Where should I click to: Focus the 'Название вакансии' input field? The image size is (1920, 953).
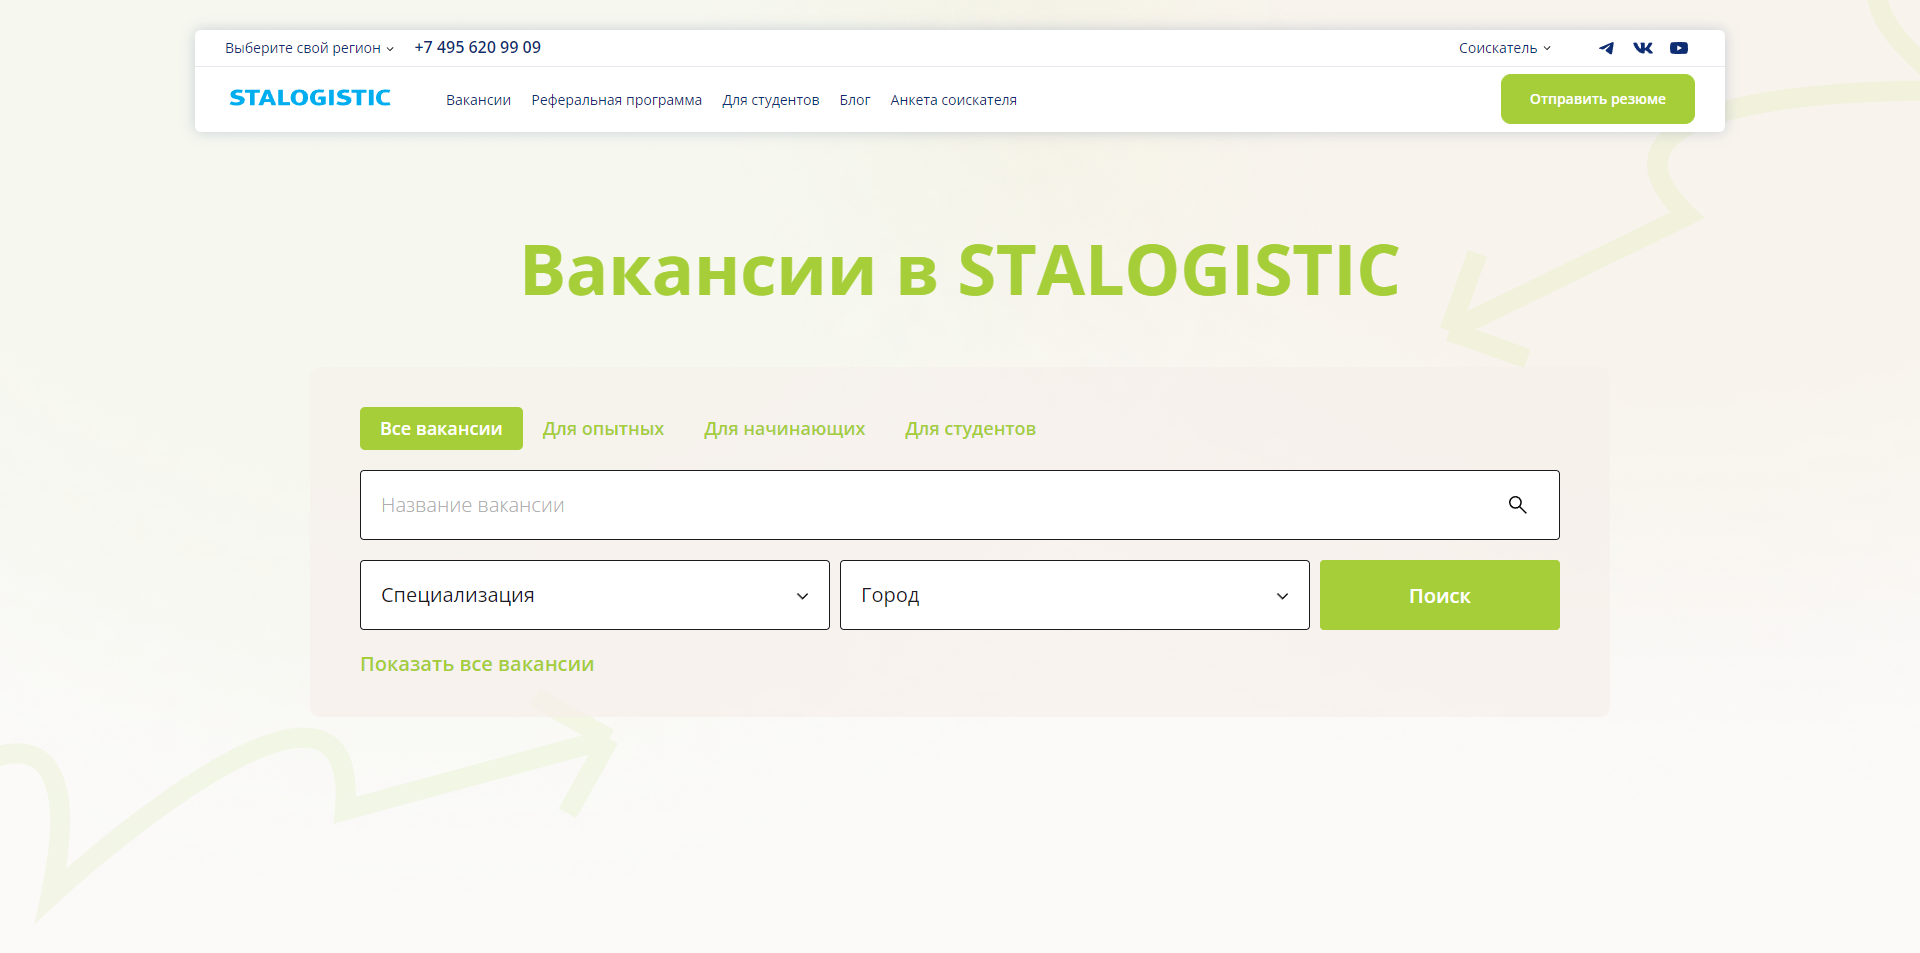click(959, 505)
